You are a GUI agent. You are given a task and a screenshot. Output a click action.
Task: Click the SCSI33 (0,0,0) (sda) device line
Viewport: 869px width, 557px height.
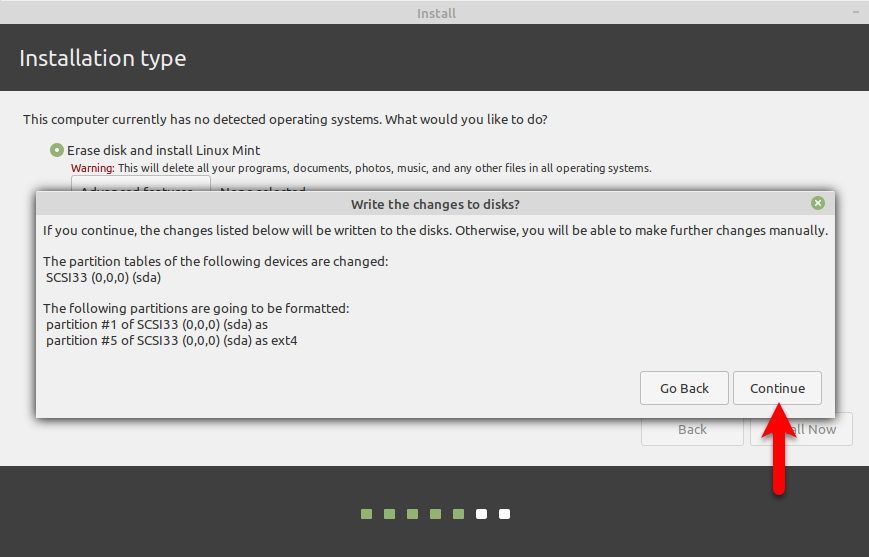coord(103,278)
